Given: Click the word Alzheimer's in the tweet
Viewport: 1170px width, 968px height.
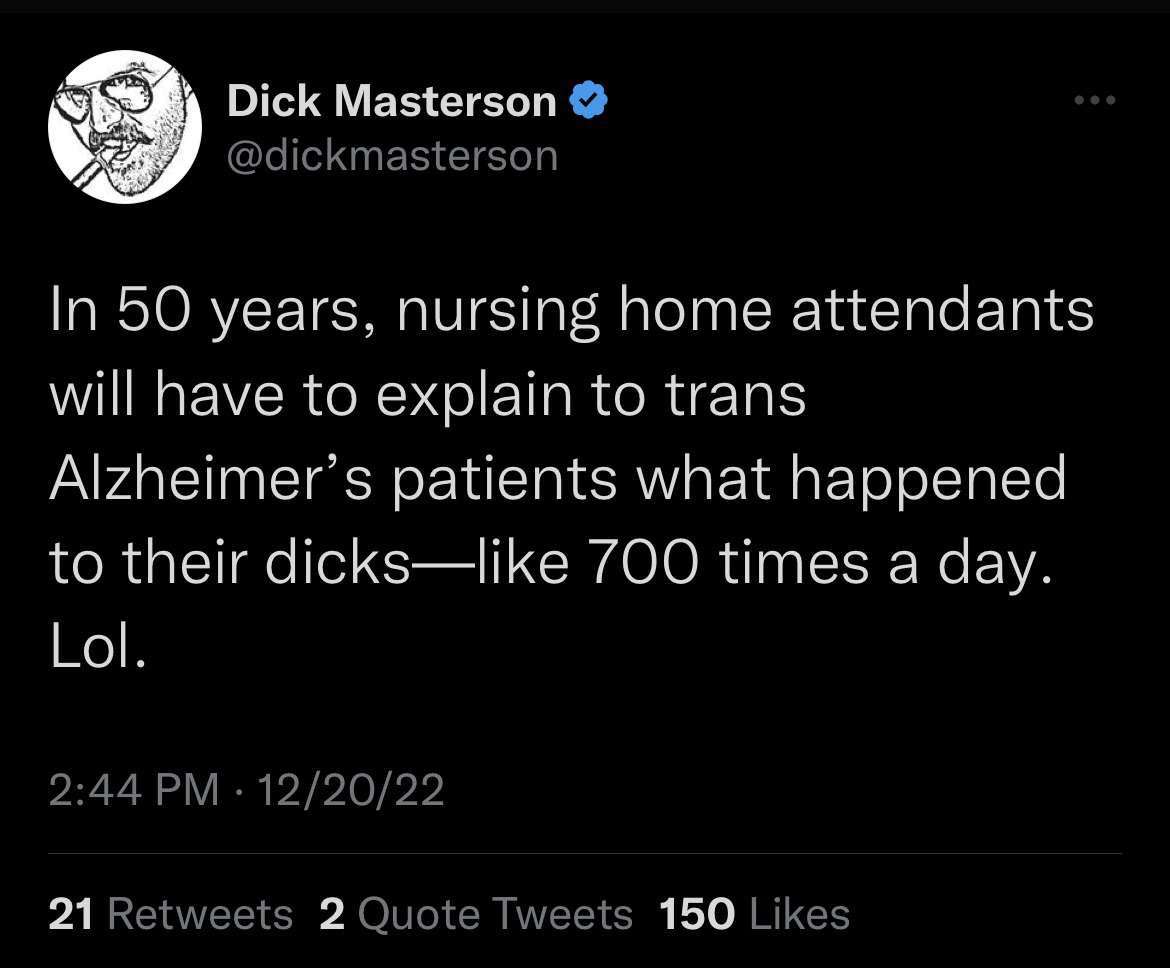Looking at the screenshot, I should (x=210, y=478).
